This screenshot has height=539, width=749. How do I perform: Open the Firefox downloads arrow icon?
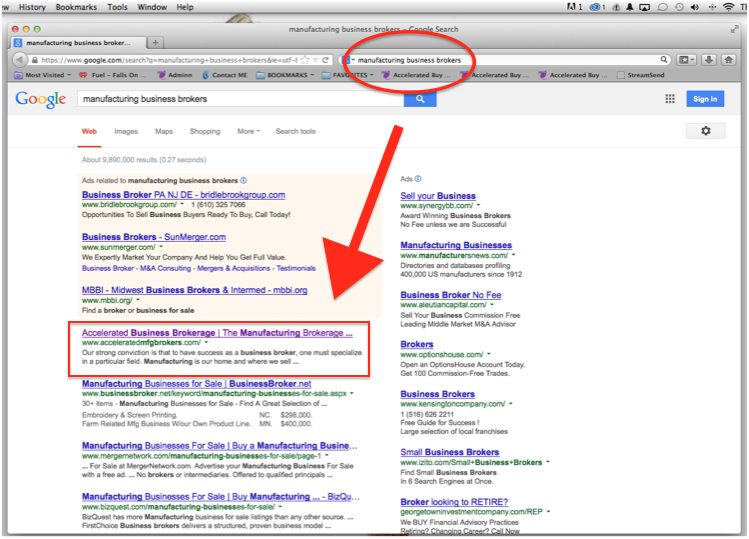coord(709,60)
